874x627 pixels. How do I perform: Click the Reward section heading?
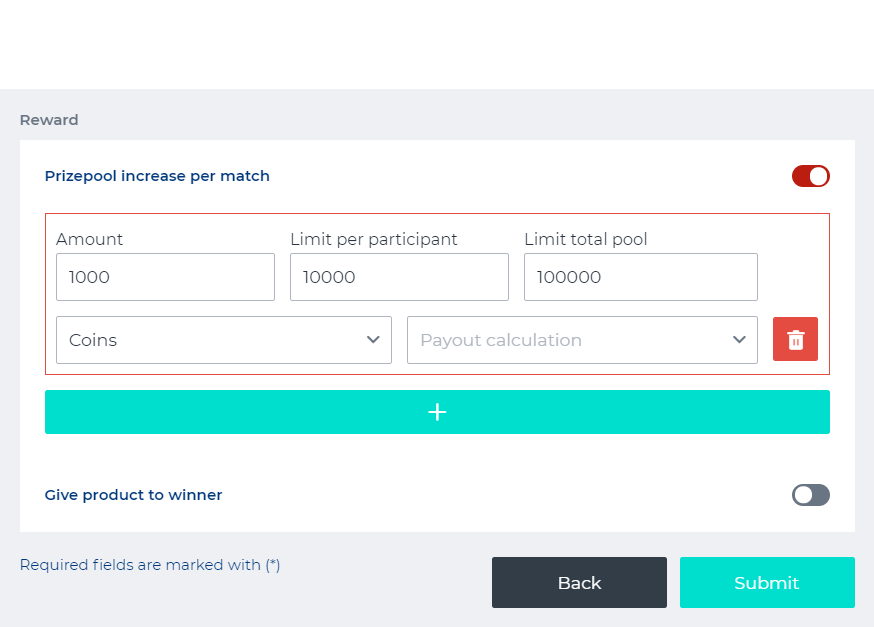(49, 120)
